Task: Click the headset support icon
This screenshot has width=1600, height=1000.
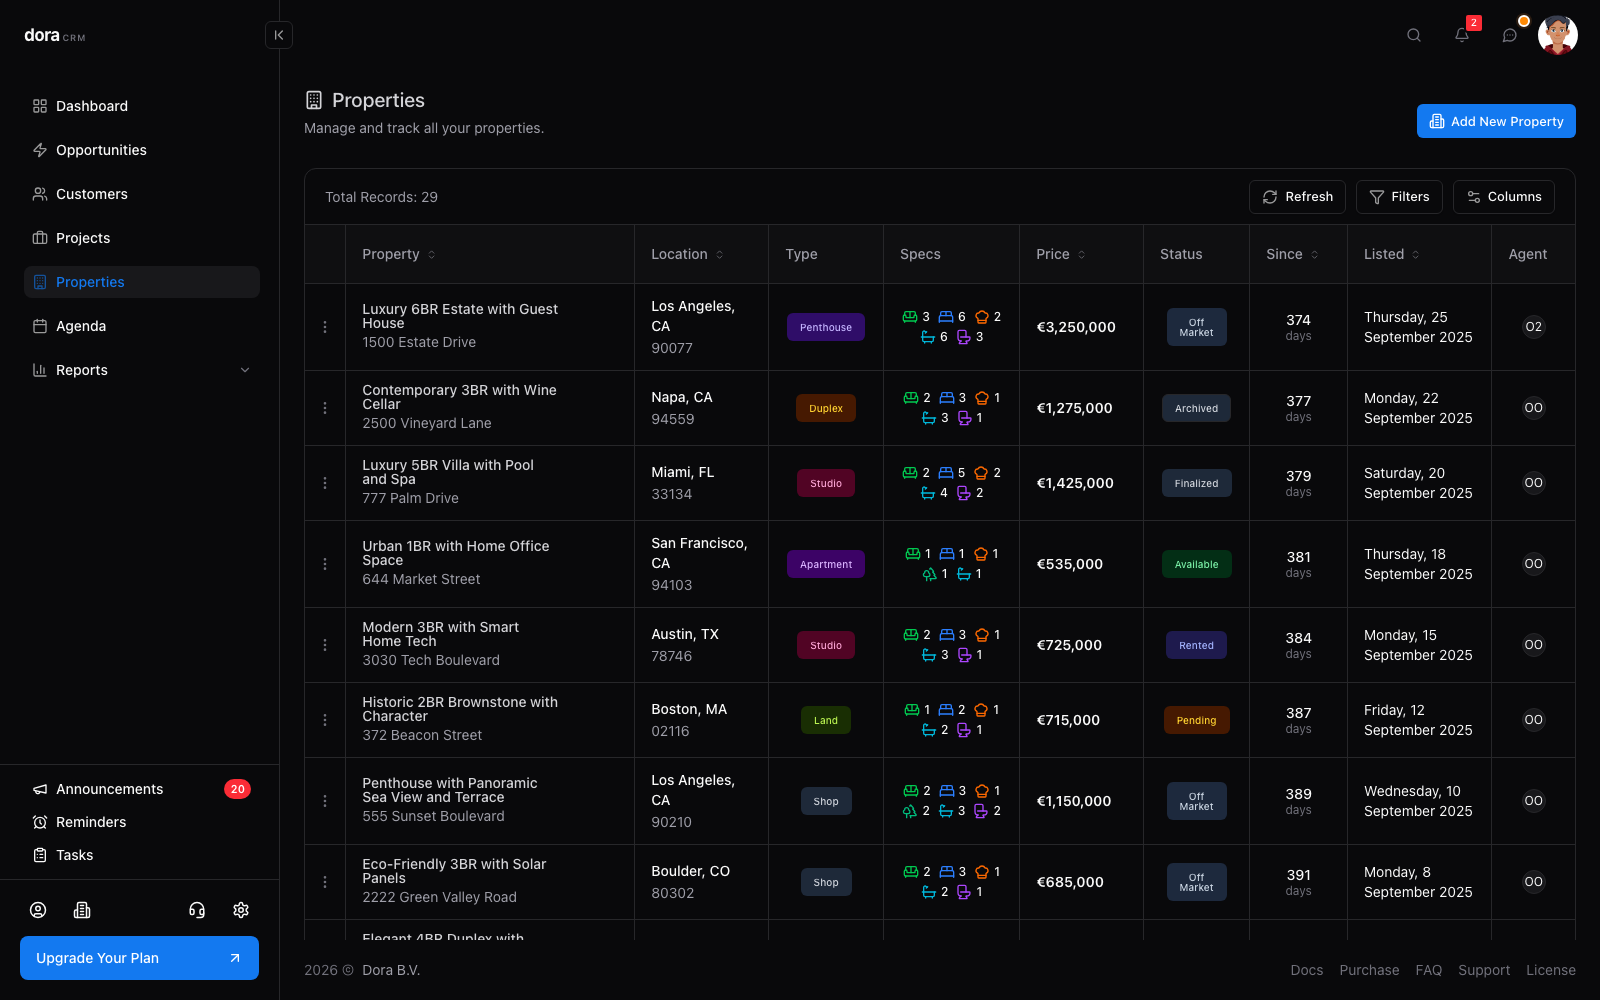Action: coord(197,910)
